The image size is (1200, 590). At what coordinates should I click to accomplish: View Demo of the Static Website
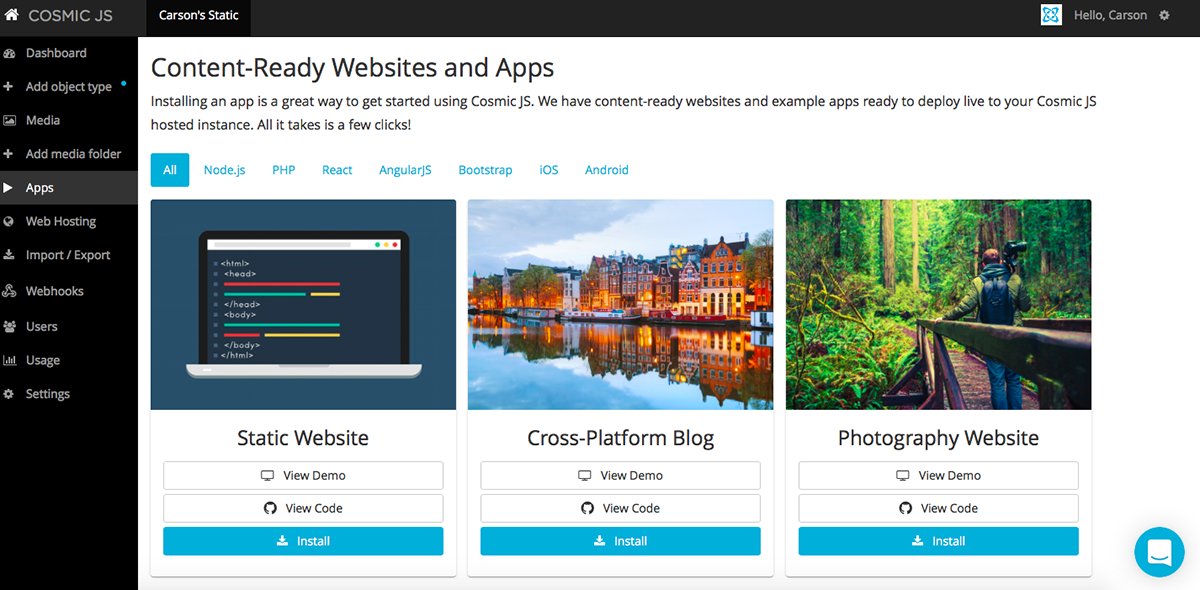(302, 475)
